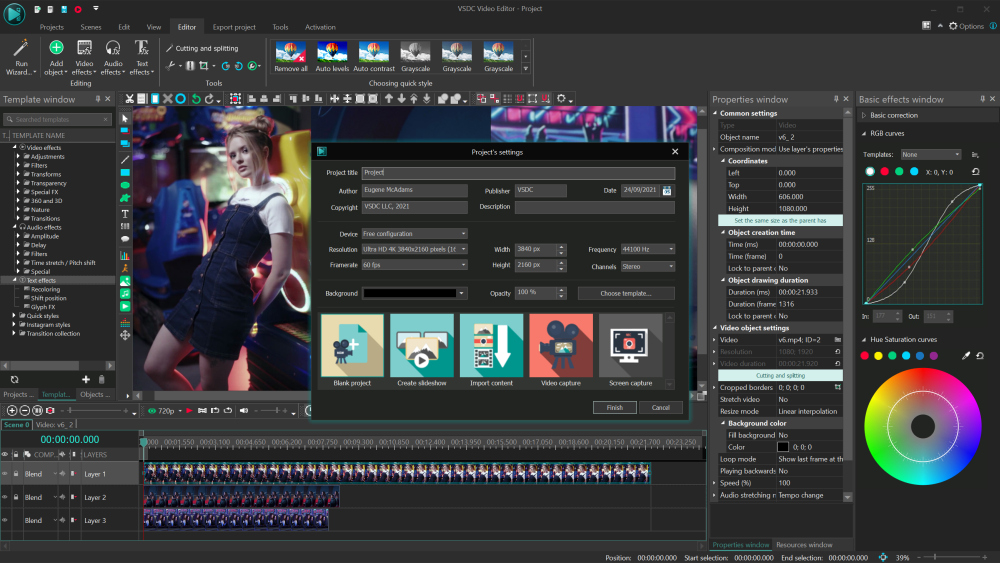Click Cutting and splitting in Properties
1000x563 pixels.
[x=780, y=376]
